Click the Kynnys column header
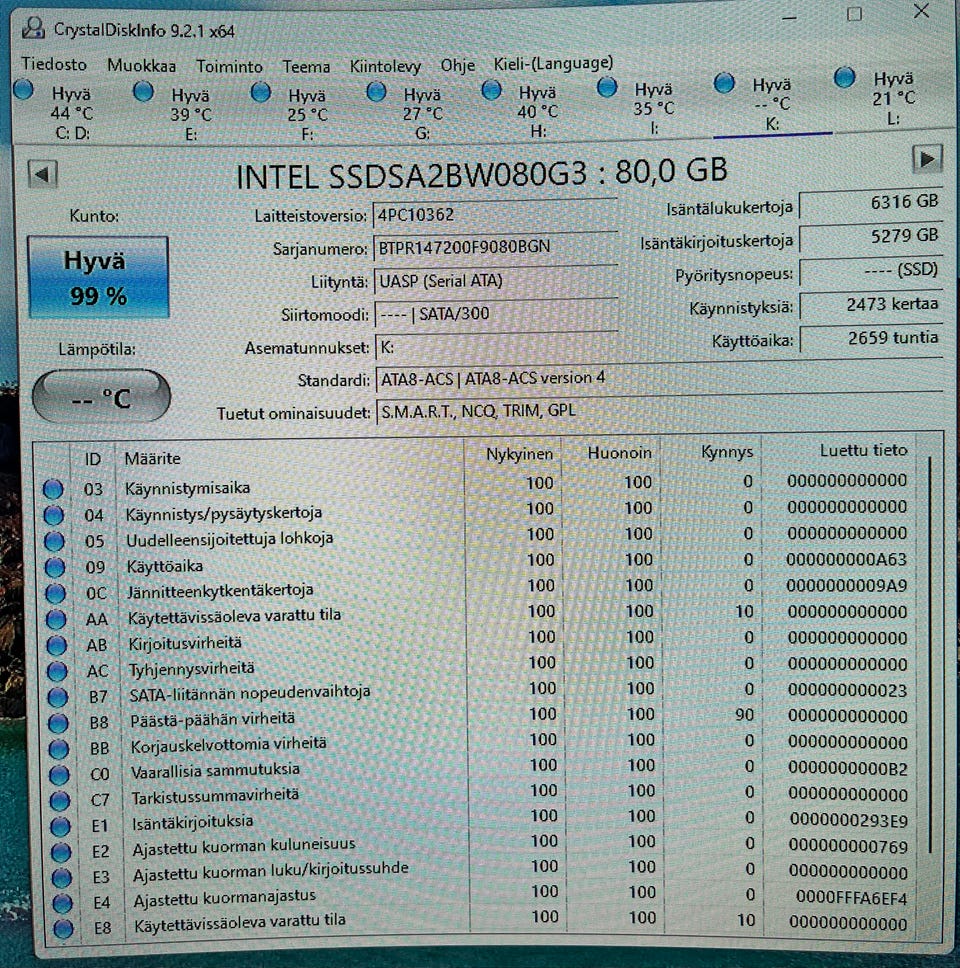960x968 pixels. (x=727, y=452)
